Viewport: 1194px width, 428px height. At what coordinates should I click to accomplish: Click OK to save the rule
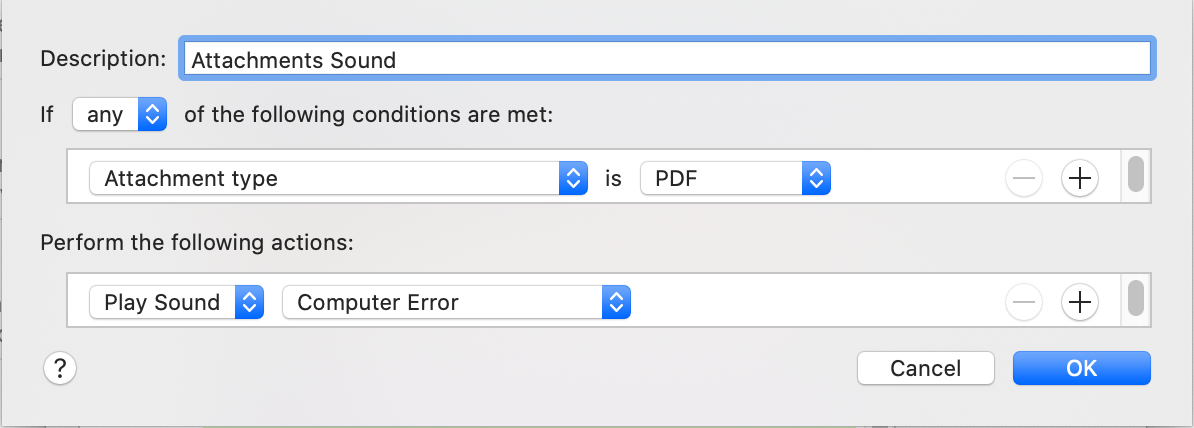pyautogui.click(x=1081, y=368)
